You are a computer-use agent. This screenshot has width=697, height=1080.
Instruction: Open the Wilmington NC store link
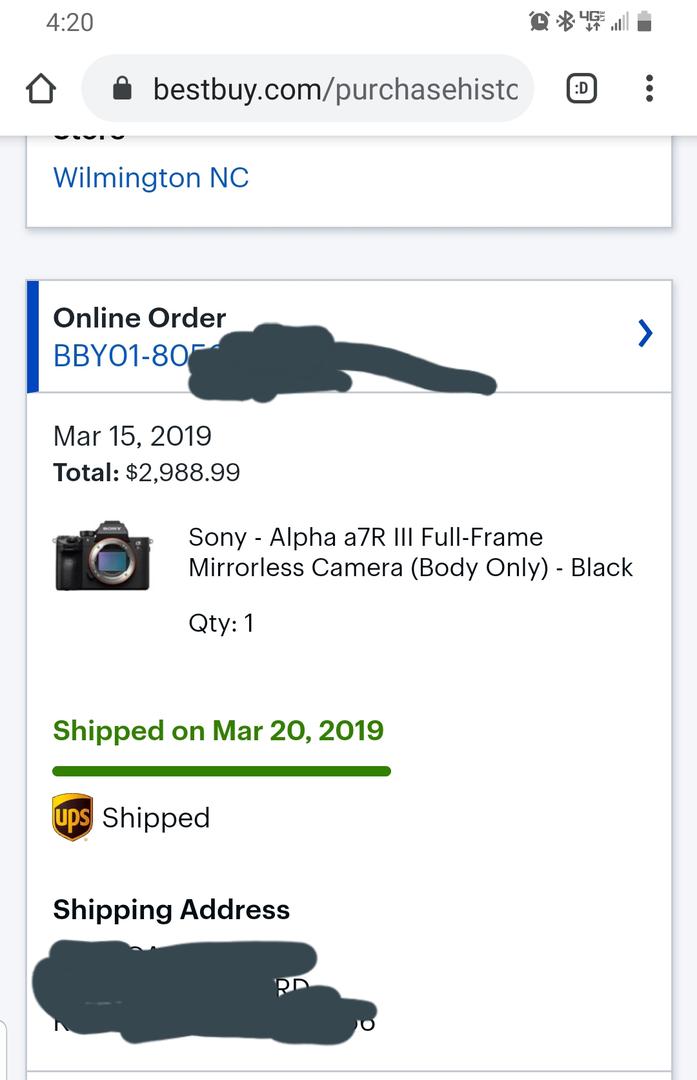click(x=151, y=178)
